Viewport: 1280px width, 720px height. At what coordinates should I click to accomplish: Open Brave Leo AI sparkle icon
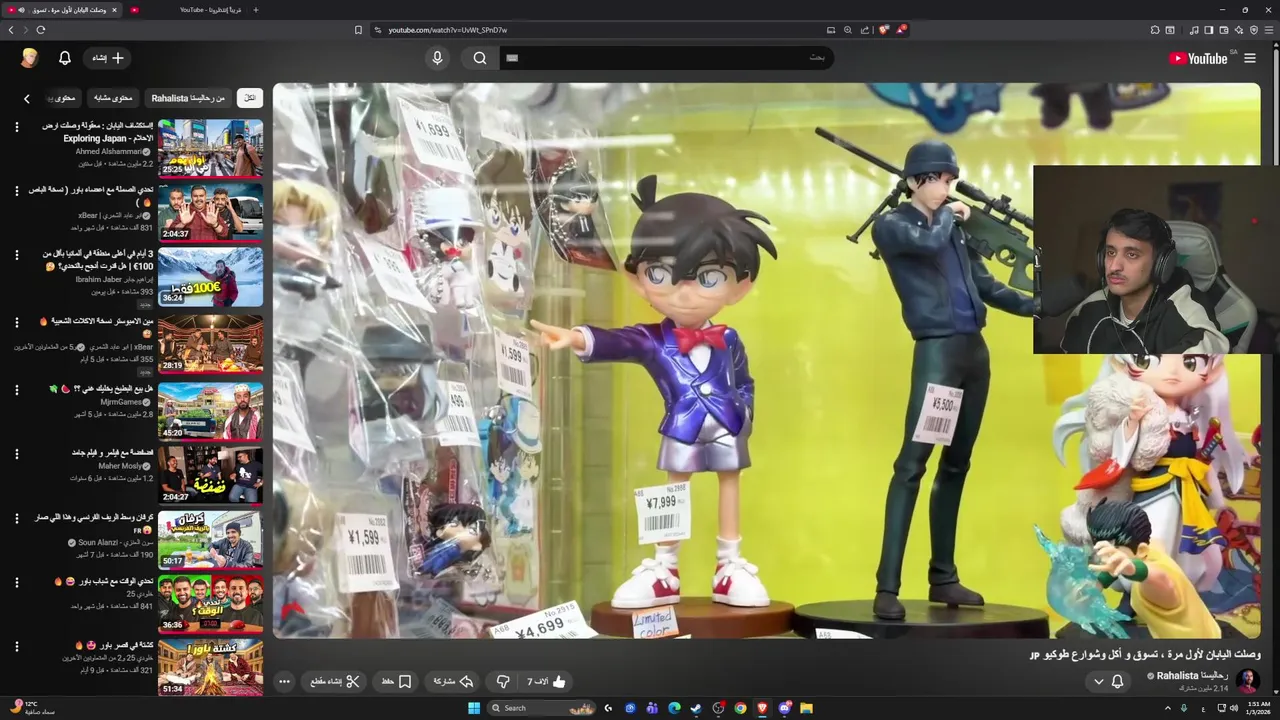pyautogui.click(x=1239, y=30)
